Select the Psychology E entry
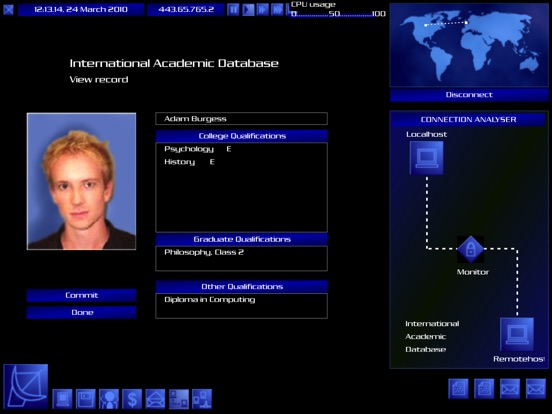Viewport: 552px width, 414px height. coord(197,149)
